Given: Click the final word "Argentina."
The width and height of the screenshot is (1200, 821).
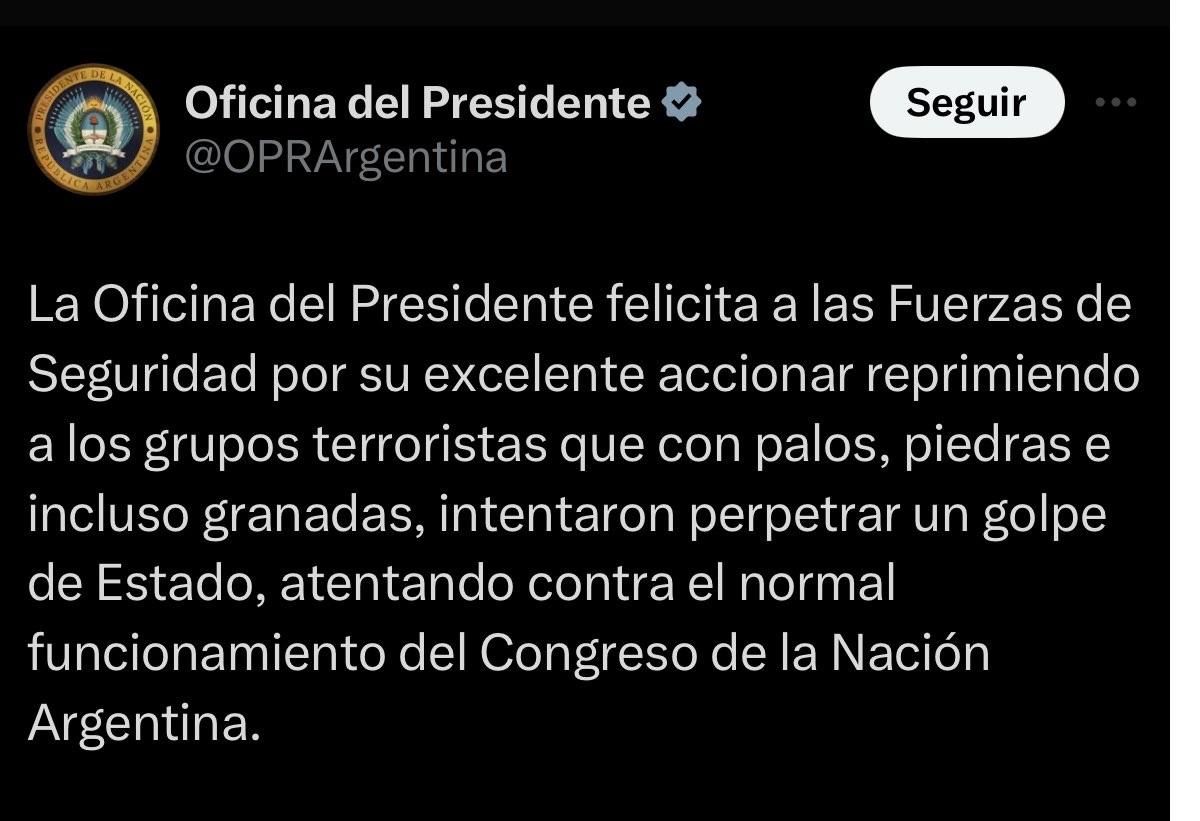Looking at the screenshot, I should pos(144,724).
